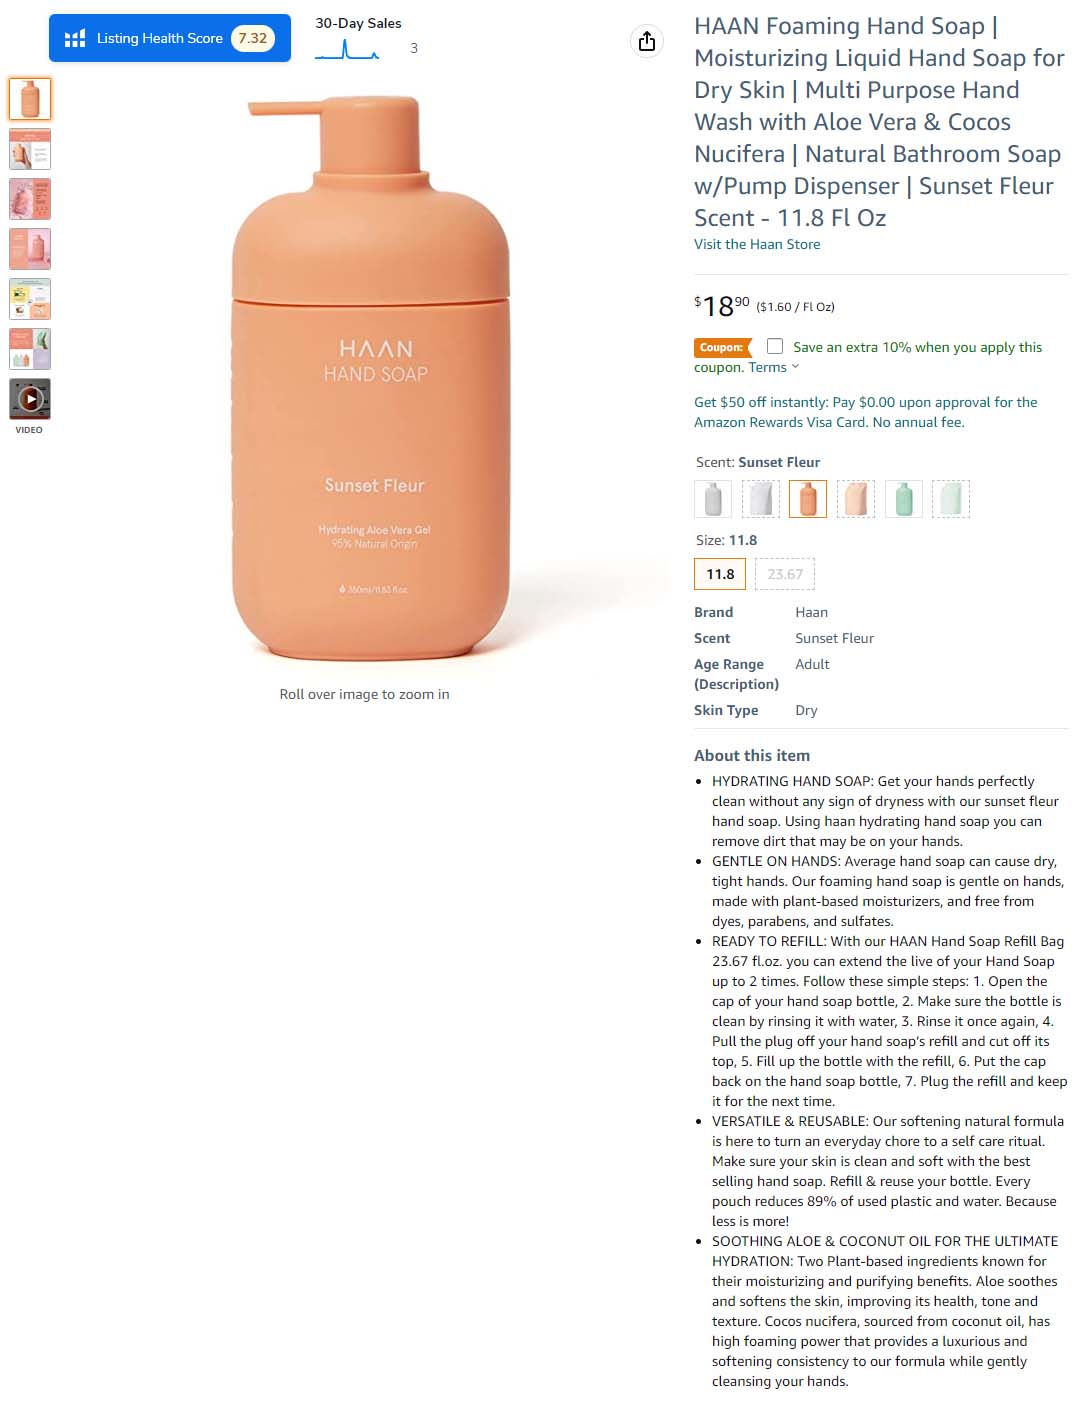Choose the mint green refill pouch swatch
This screenshot has width=1084, height=1404.
click(951, 499)
